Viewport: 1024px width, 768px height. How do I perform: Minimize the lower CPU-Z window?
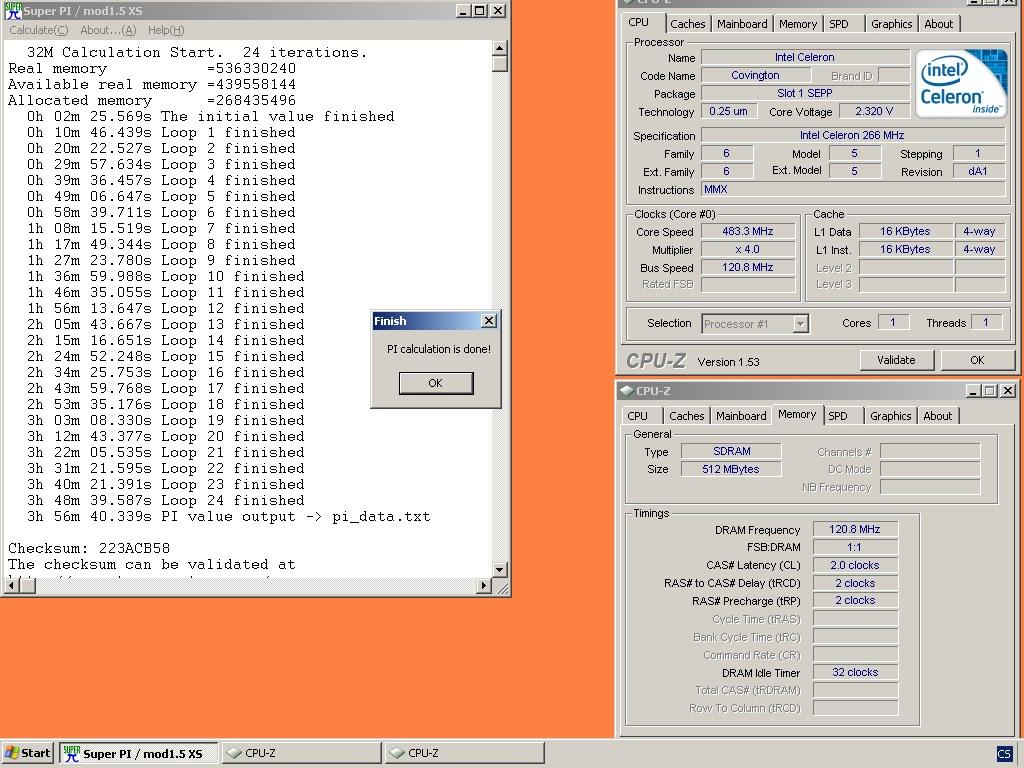[x=973, y=391]
